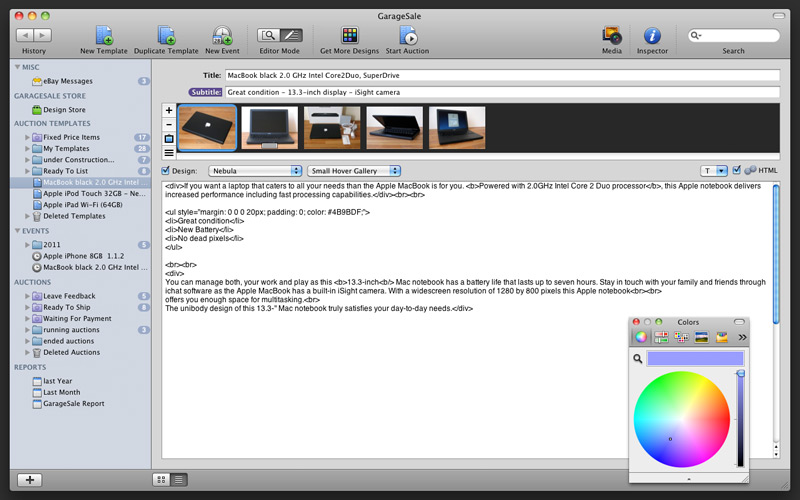
Task: Switch to list view
Action: tap(179, 480)
